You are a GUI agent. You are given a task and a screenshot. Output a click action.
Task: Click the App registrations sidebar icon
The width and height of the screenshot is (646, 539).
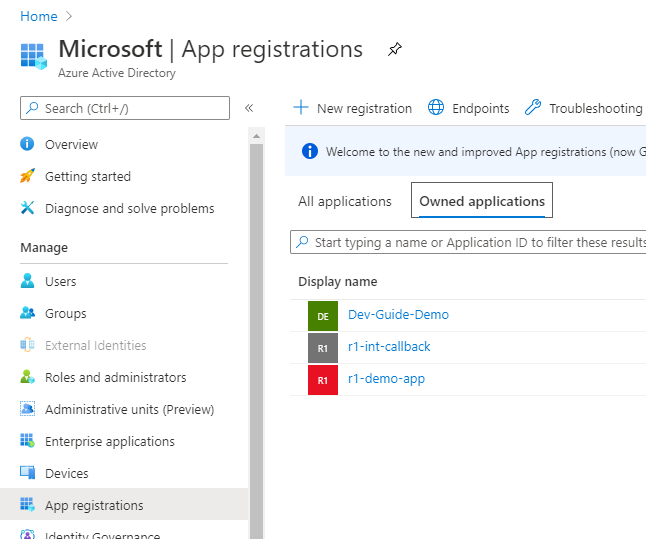pyautogui.click(x=27, y=504)
